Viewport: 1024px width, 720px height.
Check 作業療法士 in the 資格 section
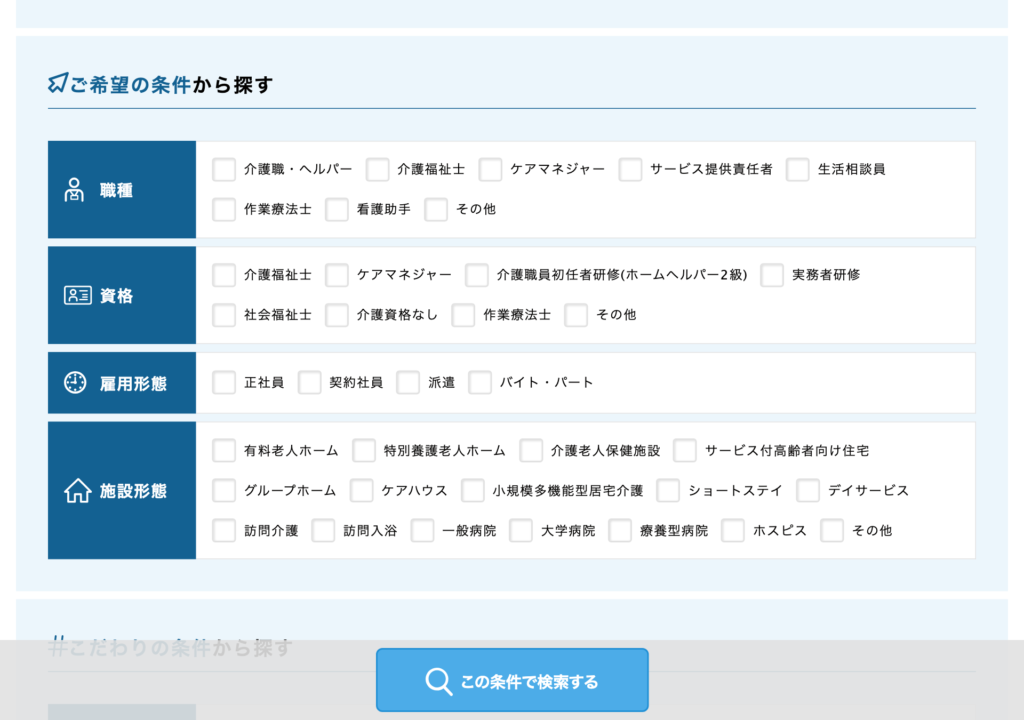click(463, 315)
